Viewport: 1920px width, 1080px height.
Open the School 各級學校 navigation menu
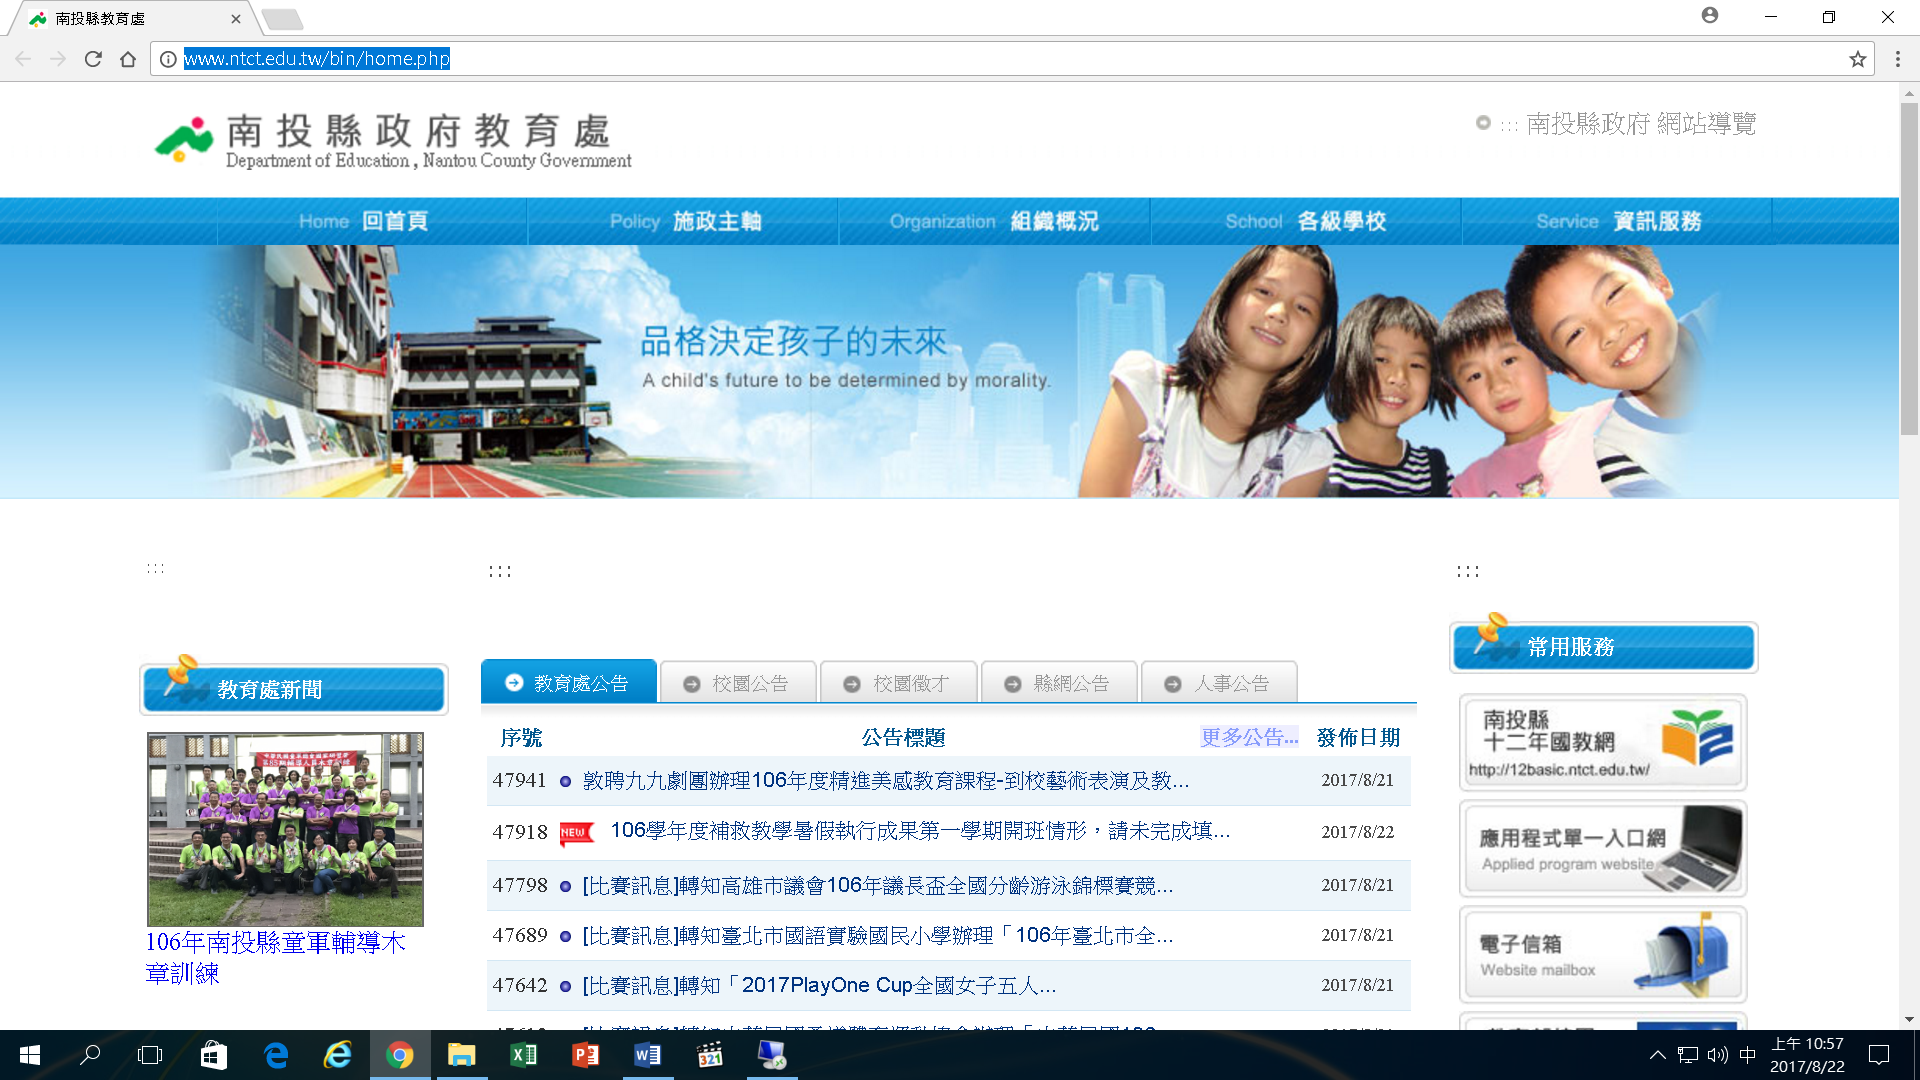[x=1305, y=221]
